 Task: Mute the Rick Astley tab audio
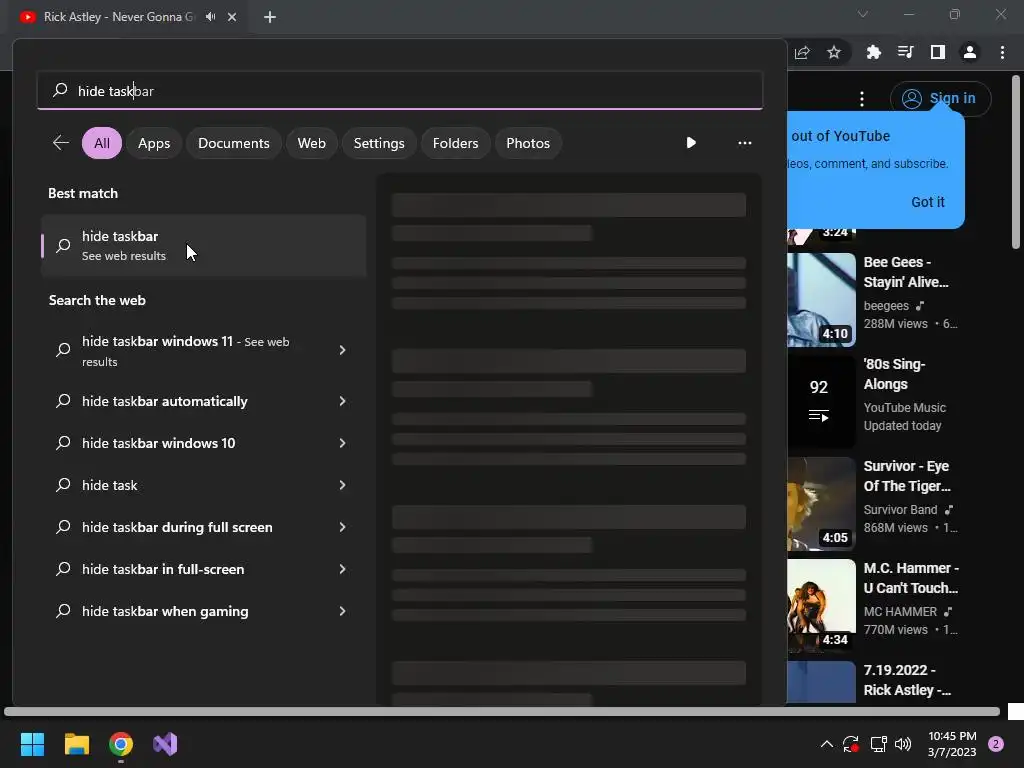(x=210, y=17)
